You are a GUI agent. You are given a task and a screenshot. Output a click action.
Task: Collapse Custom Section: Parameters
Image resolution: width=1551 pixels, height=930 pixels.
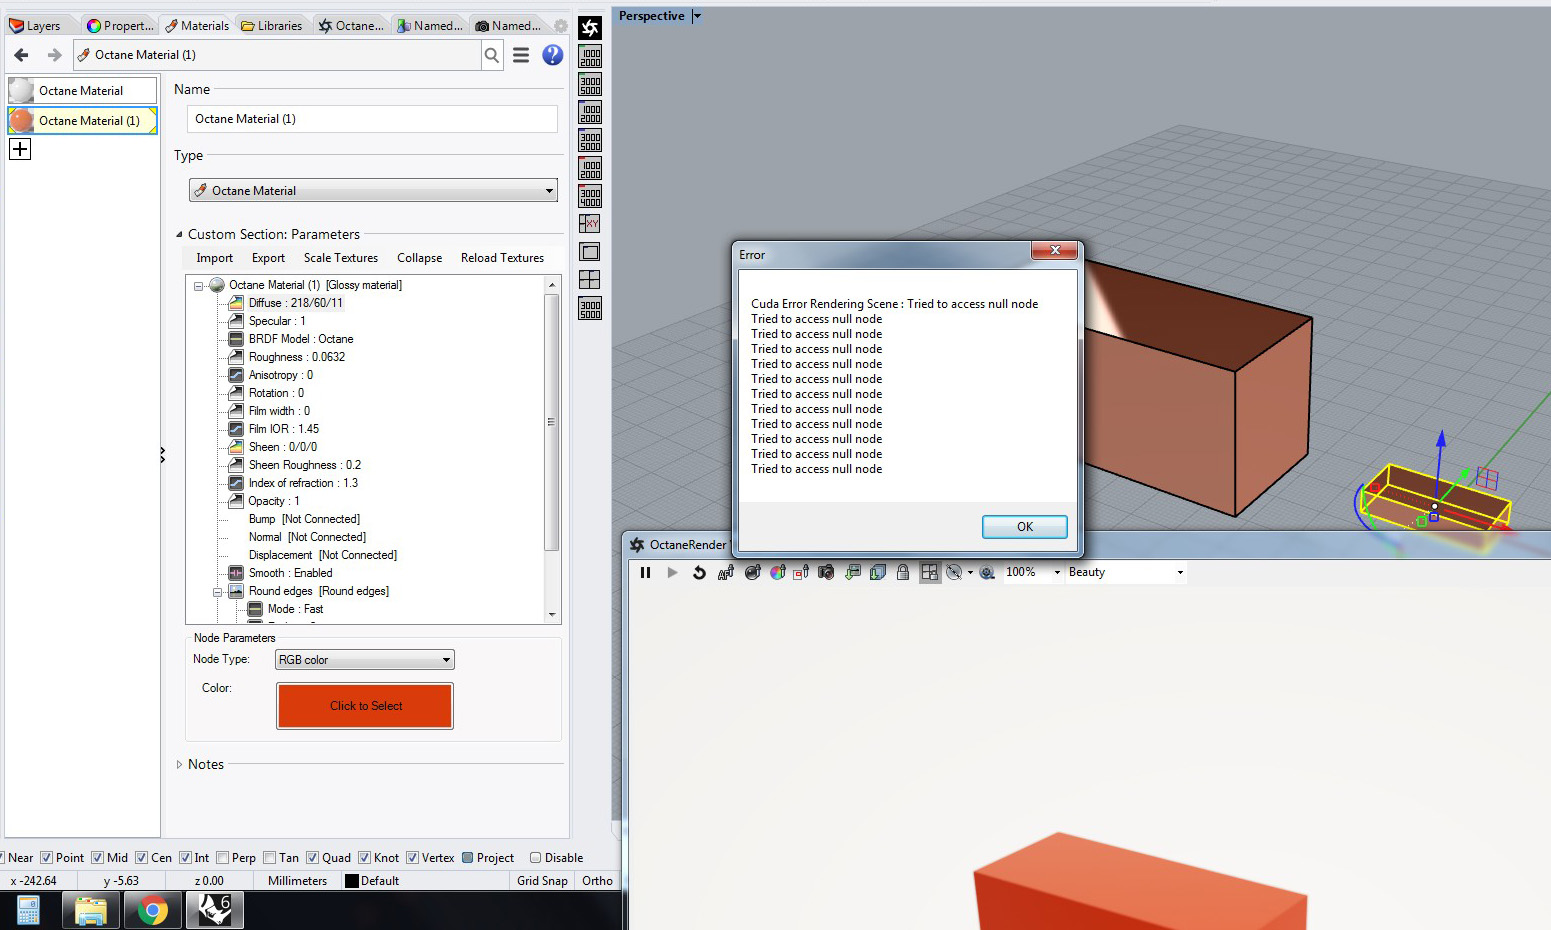pos(180,235)
